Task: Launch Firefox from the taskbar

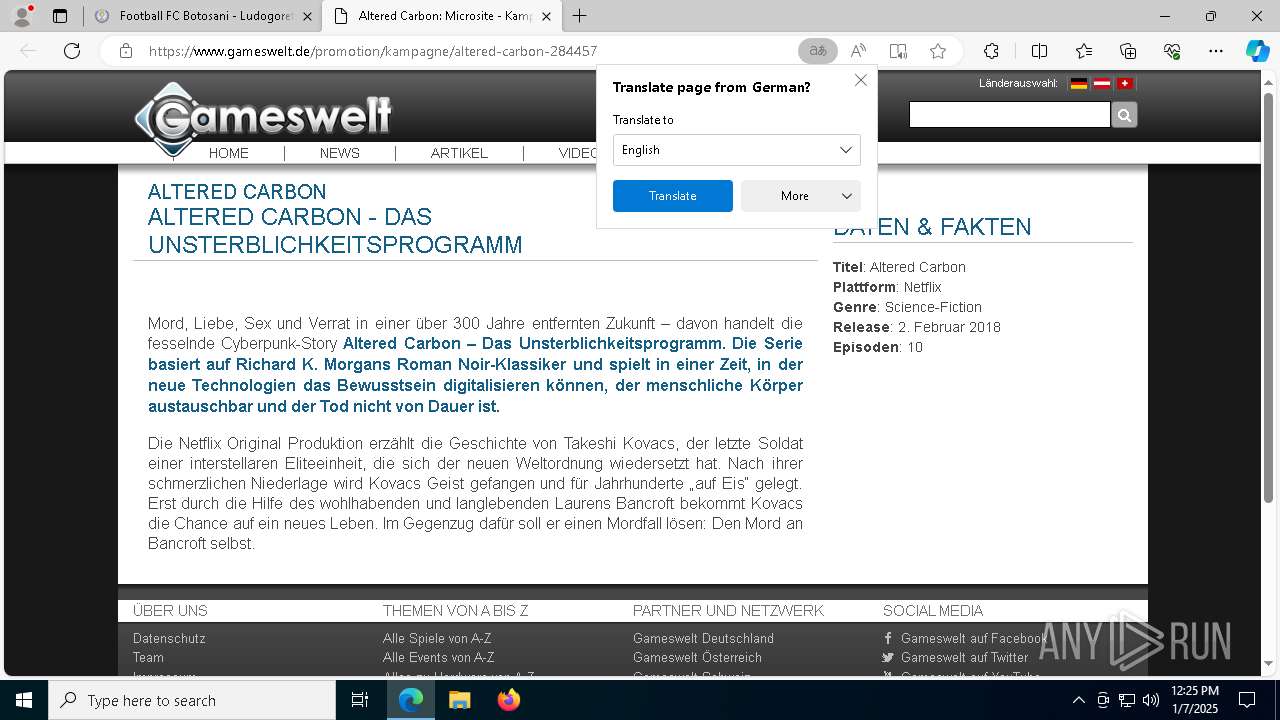Action: (508, 700)
